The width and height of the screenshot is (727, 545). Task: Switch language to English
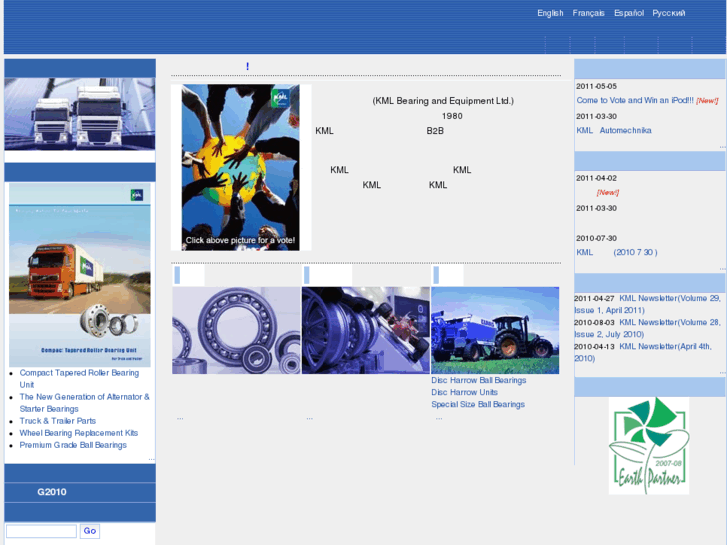pyautogui.click(x=550, y=13)
